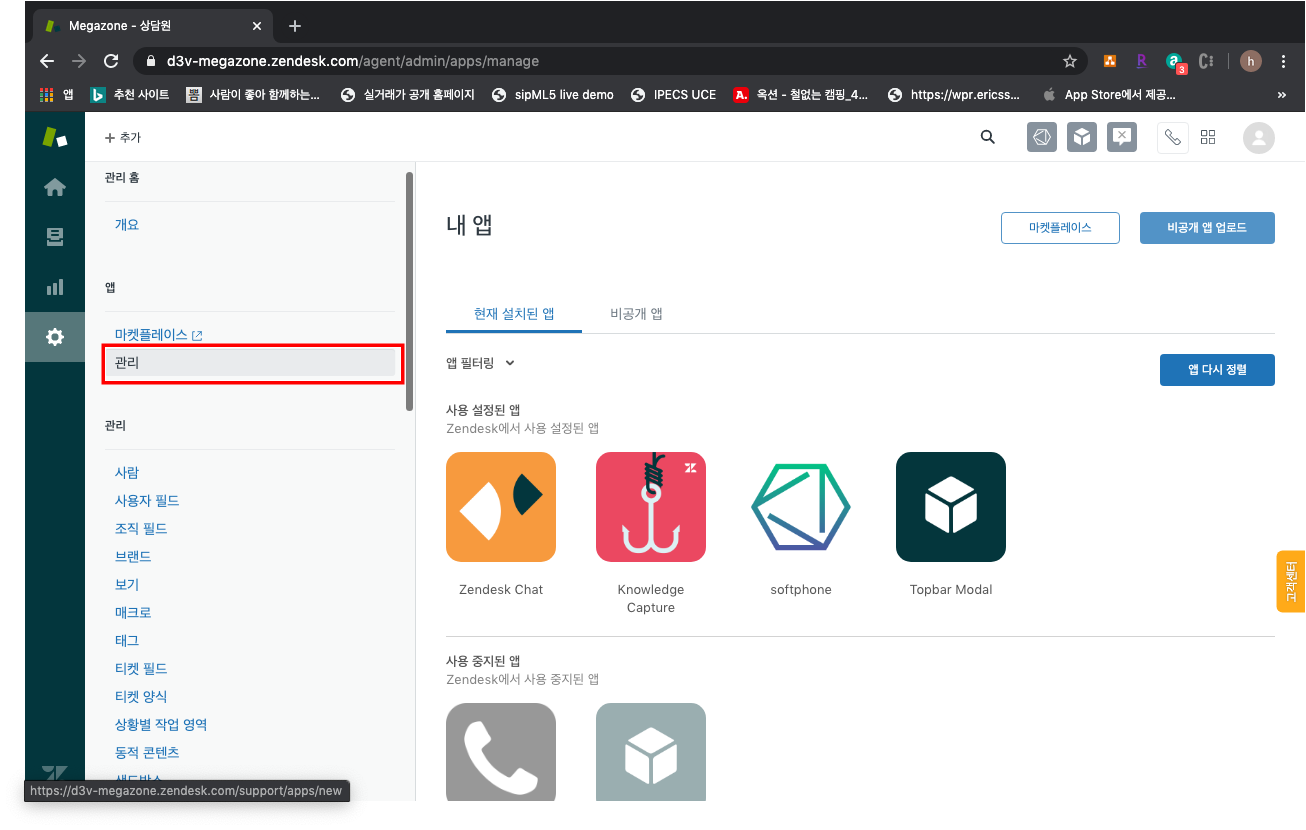Screen dimensions: 1306x830
Task: Open the 실거래가 공개 홈페이지 bookmark
Action: pyautogui.click(x=408, y=95)
